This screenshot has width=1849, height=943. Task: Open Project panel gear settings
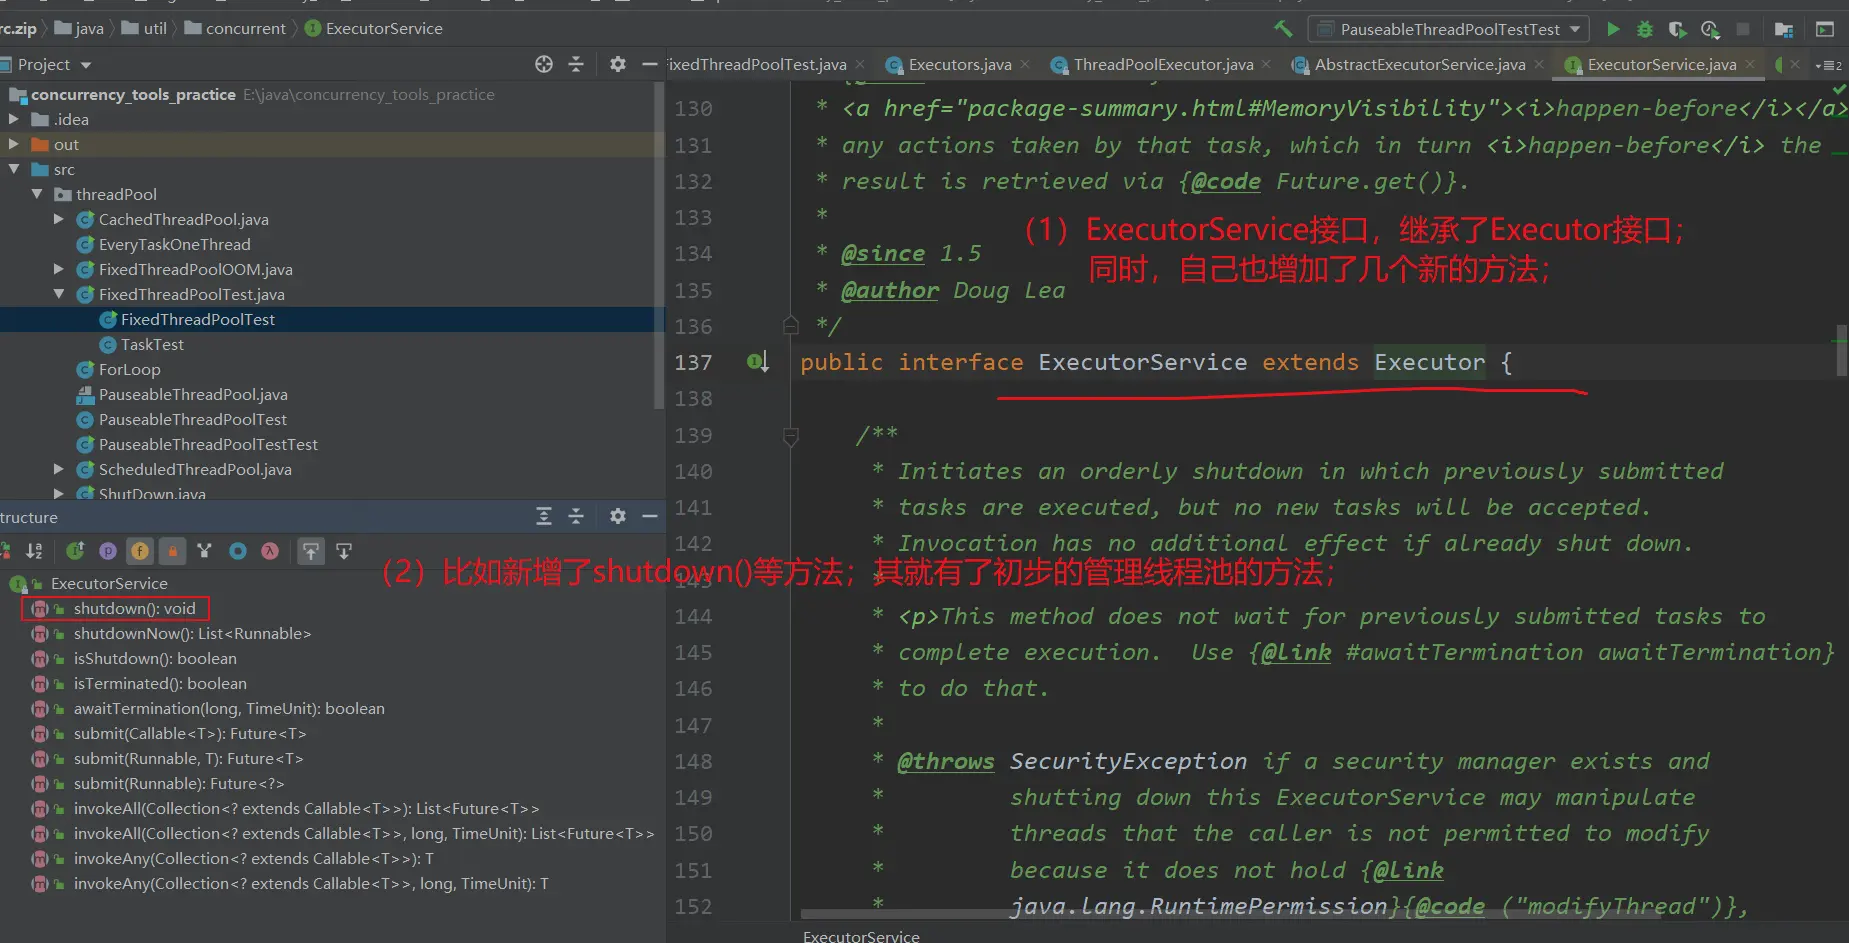(x=617, y=64)
